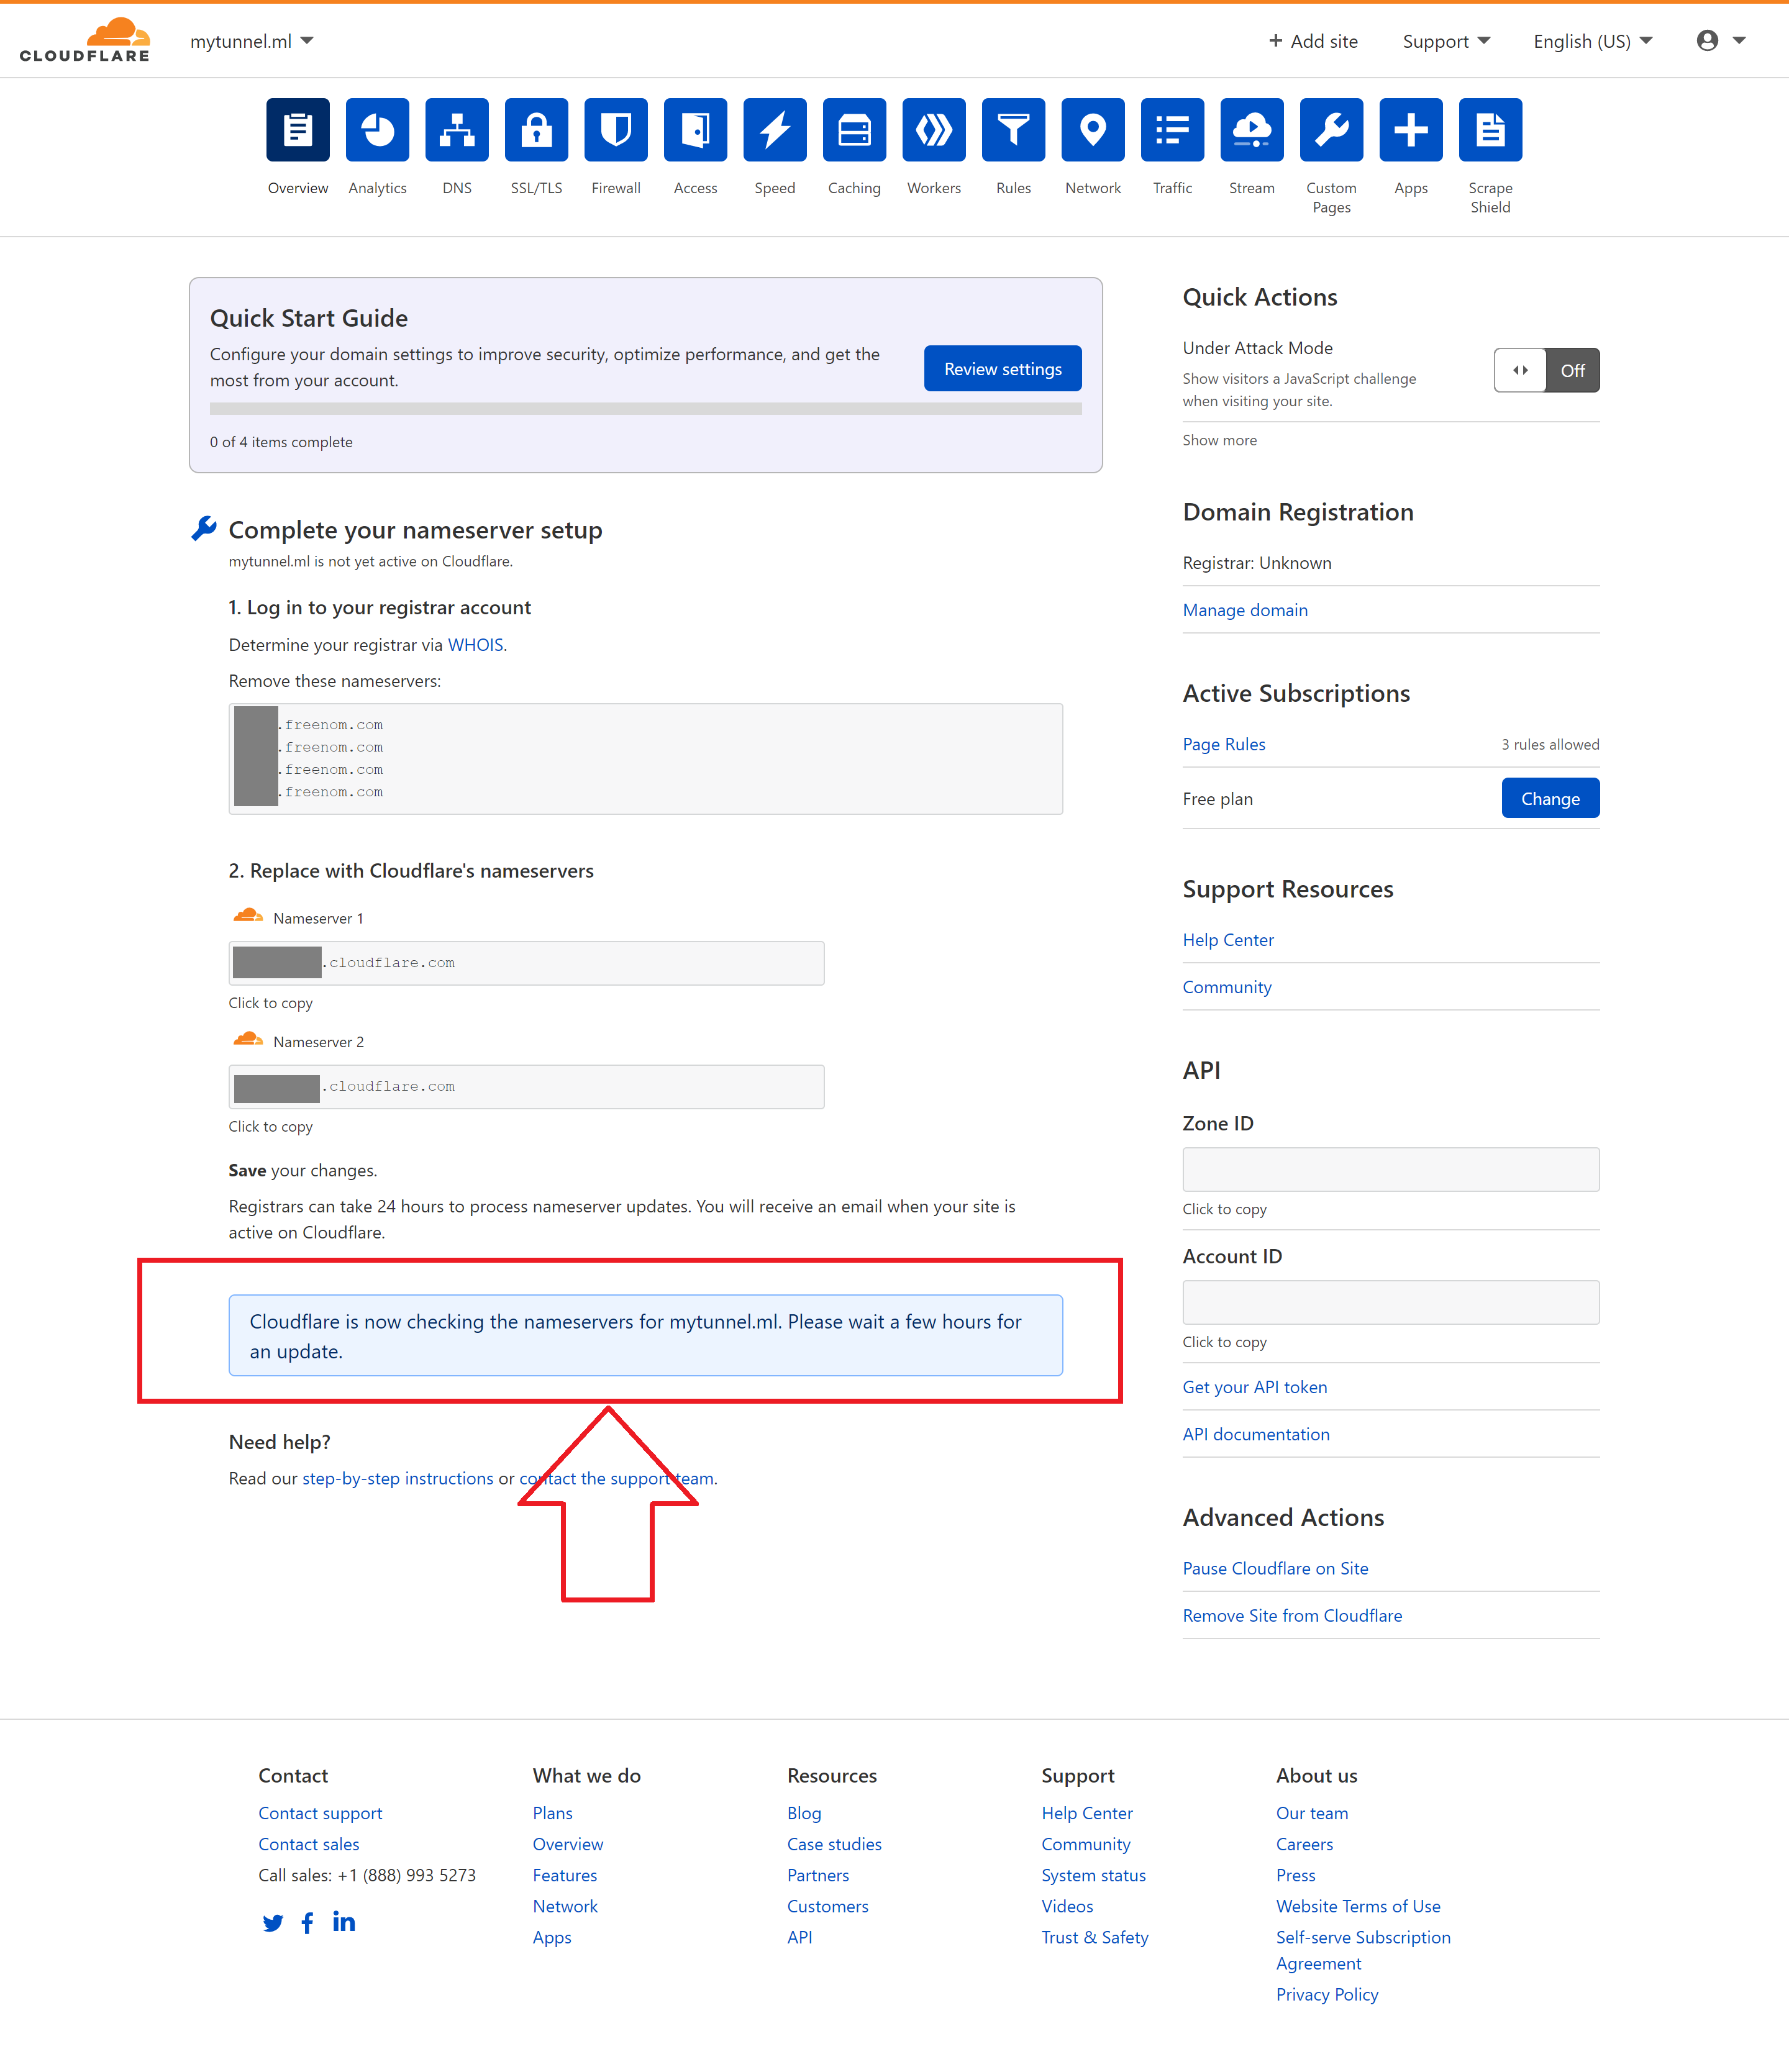
Task: Open the Caching drive icon
Action: coord(854,130)
